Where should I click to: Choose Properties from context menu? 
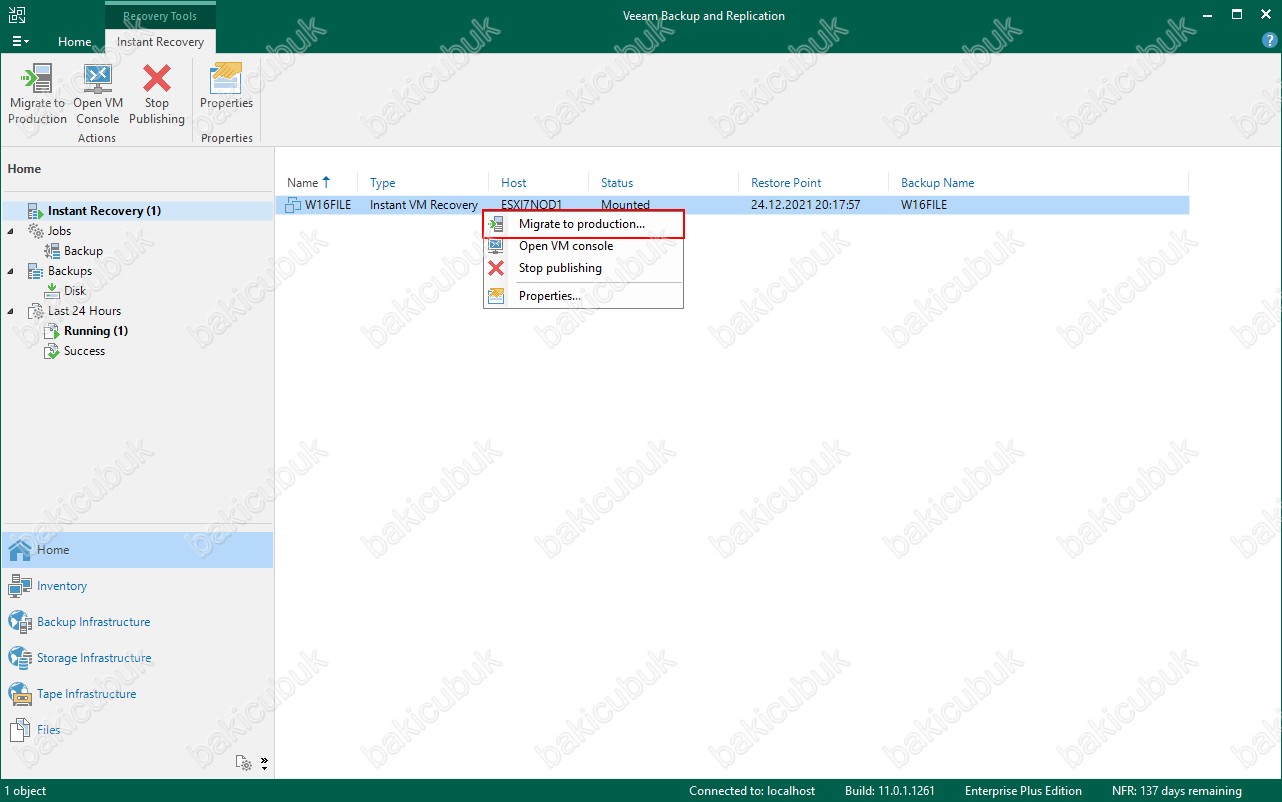pos(583,296)
